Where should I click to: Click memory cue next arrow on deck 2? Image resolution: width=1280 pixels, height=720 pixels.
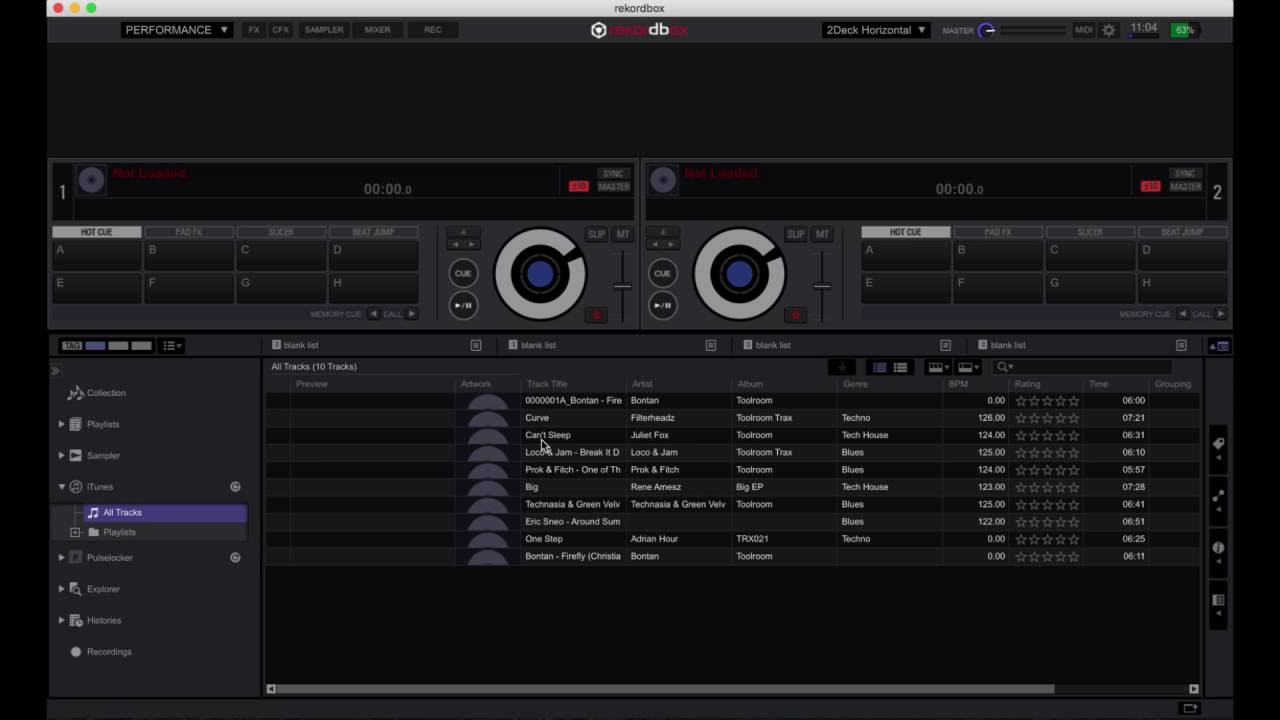click(1220, 314)
